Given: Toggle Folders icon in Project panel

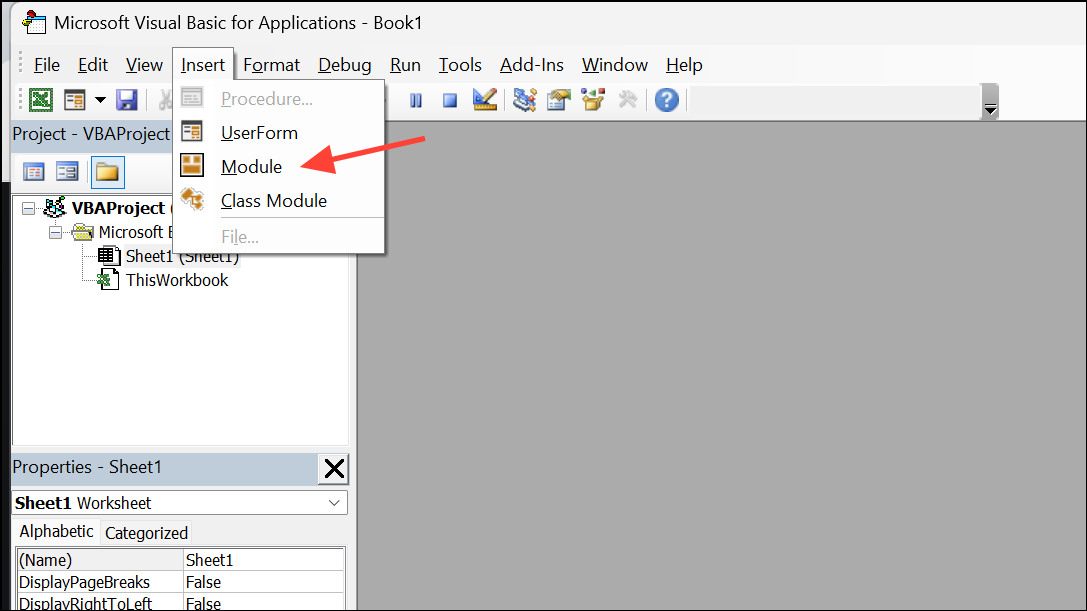Looking at the screenshot, I should tap(107, 172).
